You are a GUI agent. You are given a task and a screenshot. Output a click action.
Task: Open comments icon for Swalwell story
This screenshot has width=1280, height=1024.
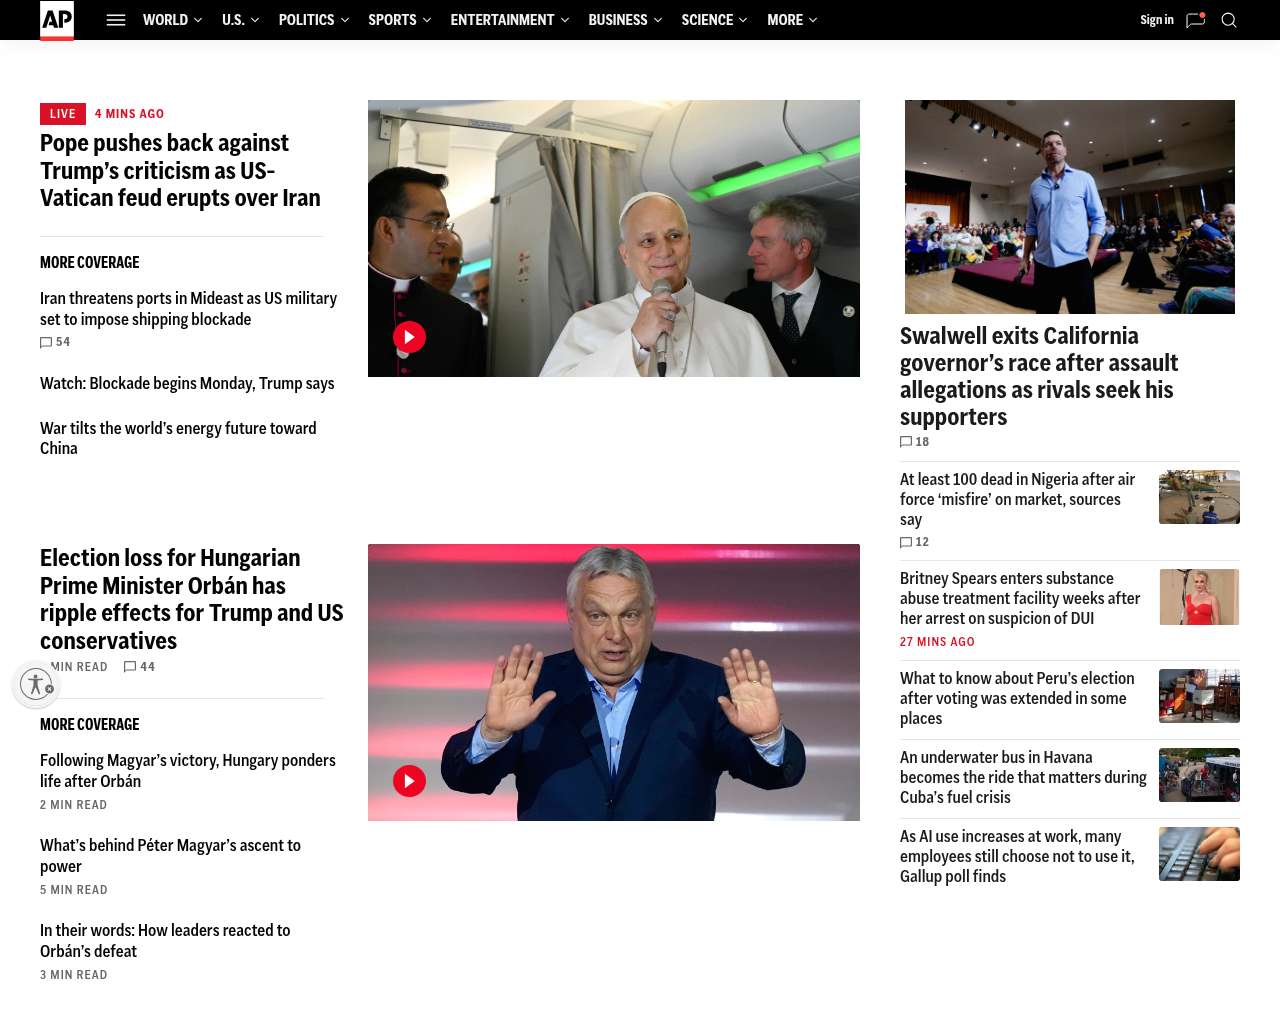pos(914,442)
